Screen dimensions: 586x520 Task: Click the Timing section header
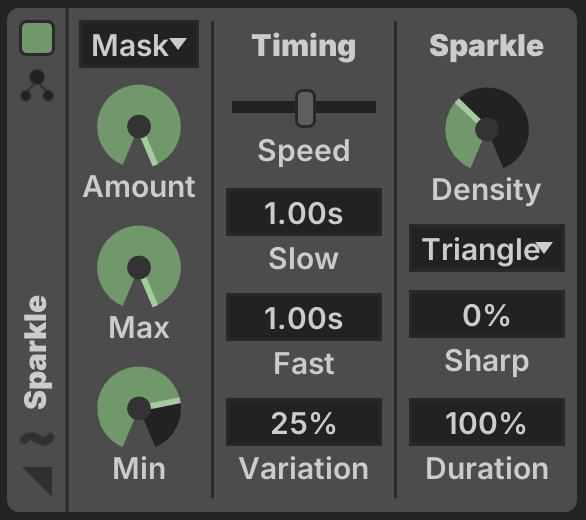tap(304, 46)
